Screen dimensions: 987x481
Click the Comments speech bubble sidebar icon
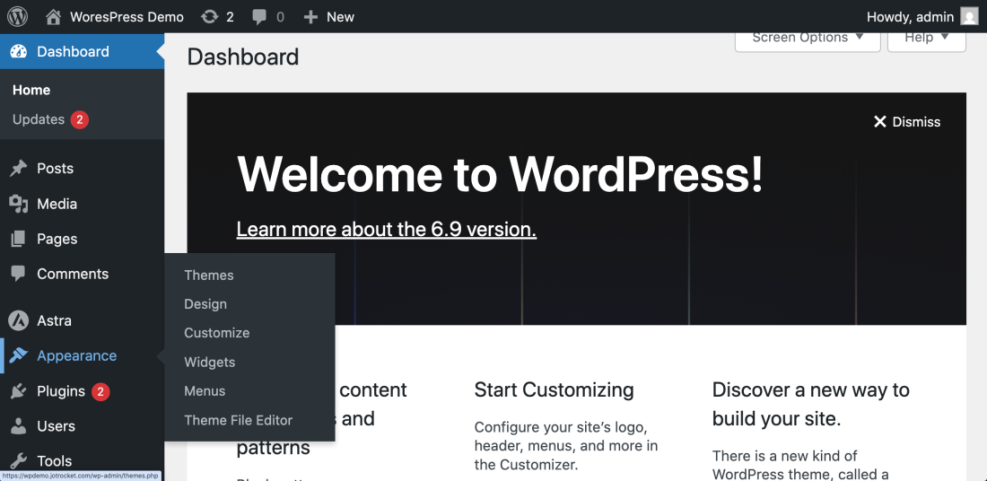click(19, 274)
